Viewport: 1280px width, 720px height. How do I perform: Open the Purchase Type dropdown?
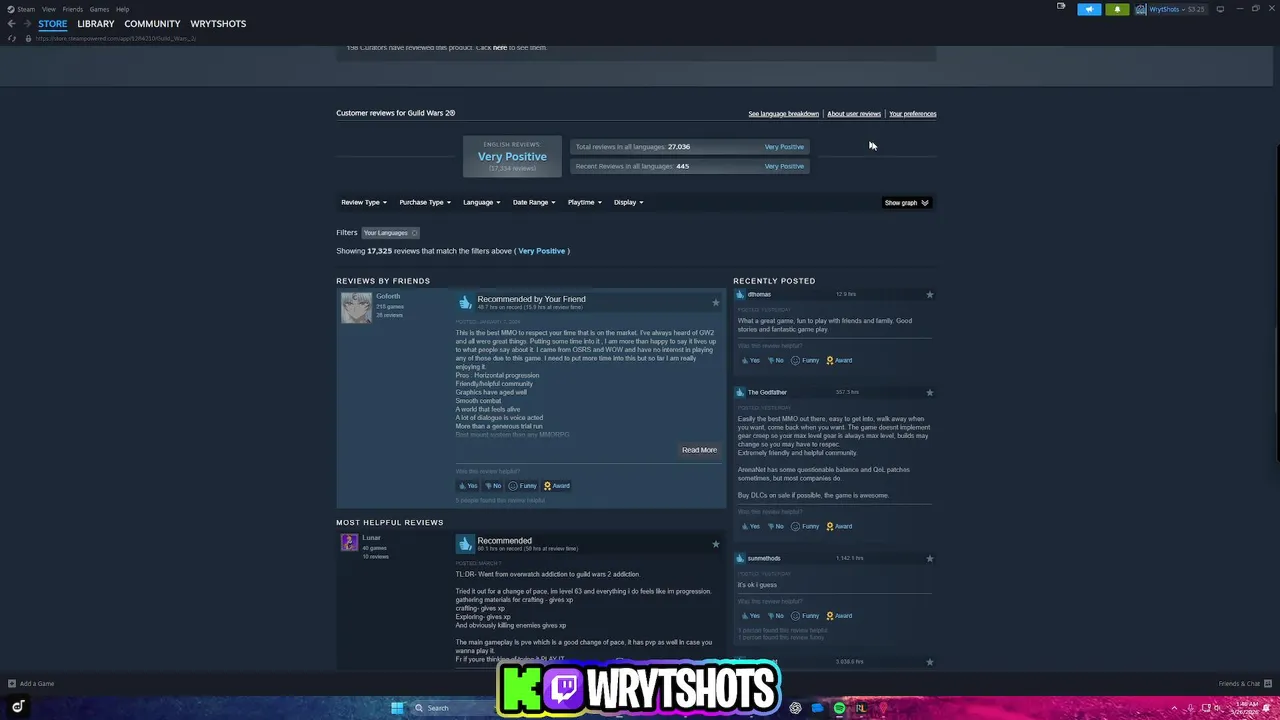coord(425,202)
